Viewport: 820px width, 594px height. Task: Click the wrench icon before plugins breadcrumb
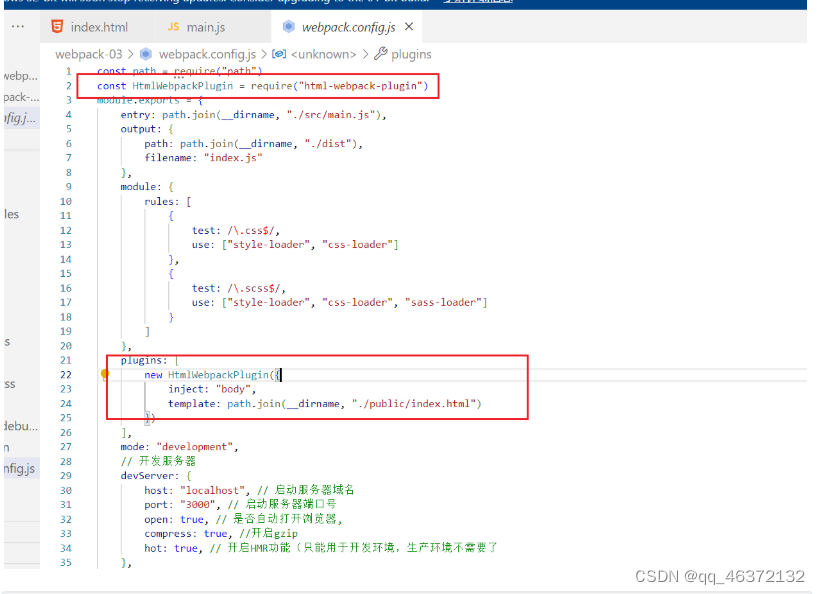pos(380,53)
